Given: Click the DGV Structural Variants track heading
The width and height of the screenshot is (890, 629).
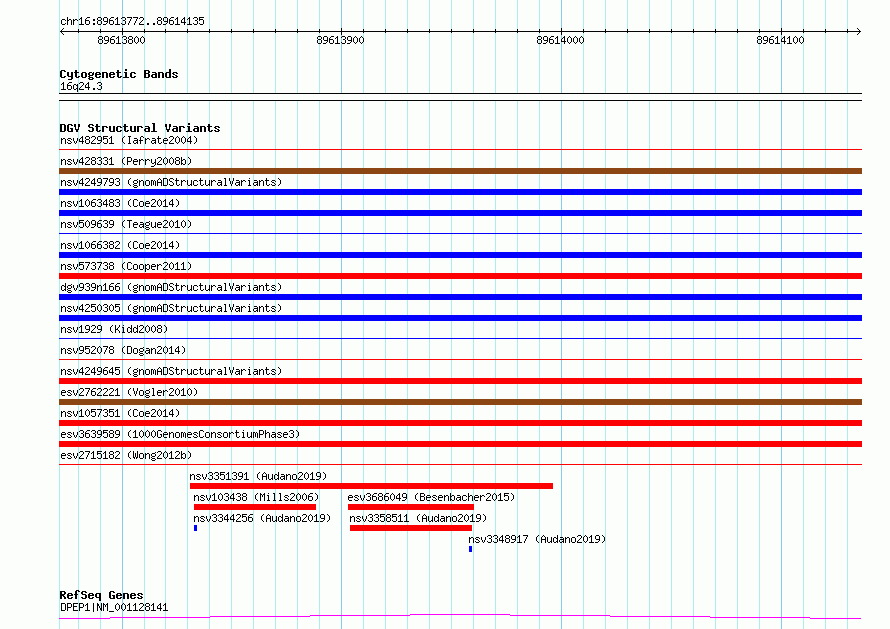Looking at the screenshot, I should (x=140, y=128).
